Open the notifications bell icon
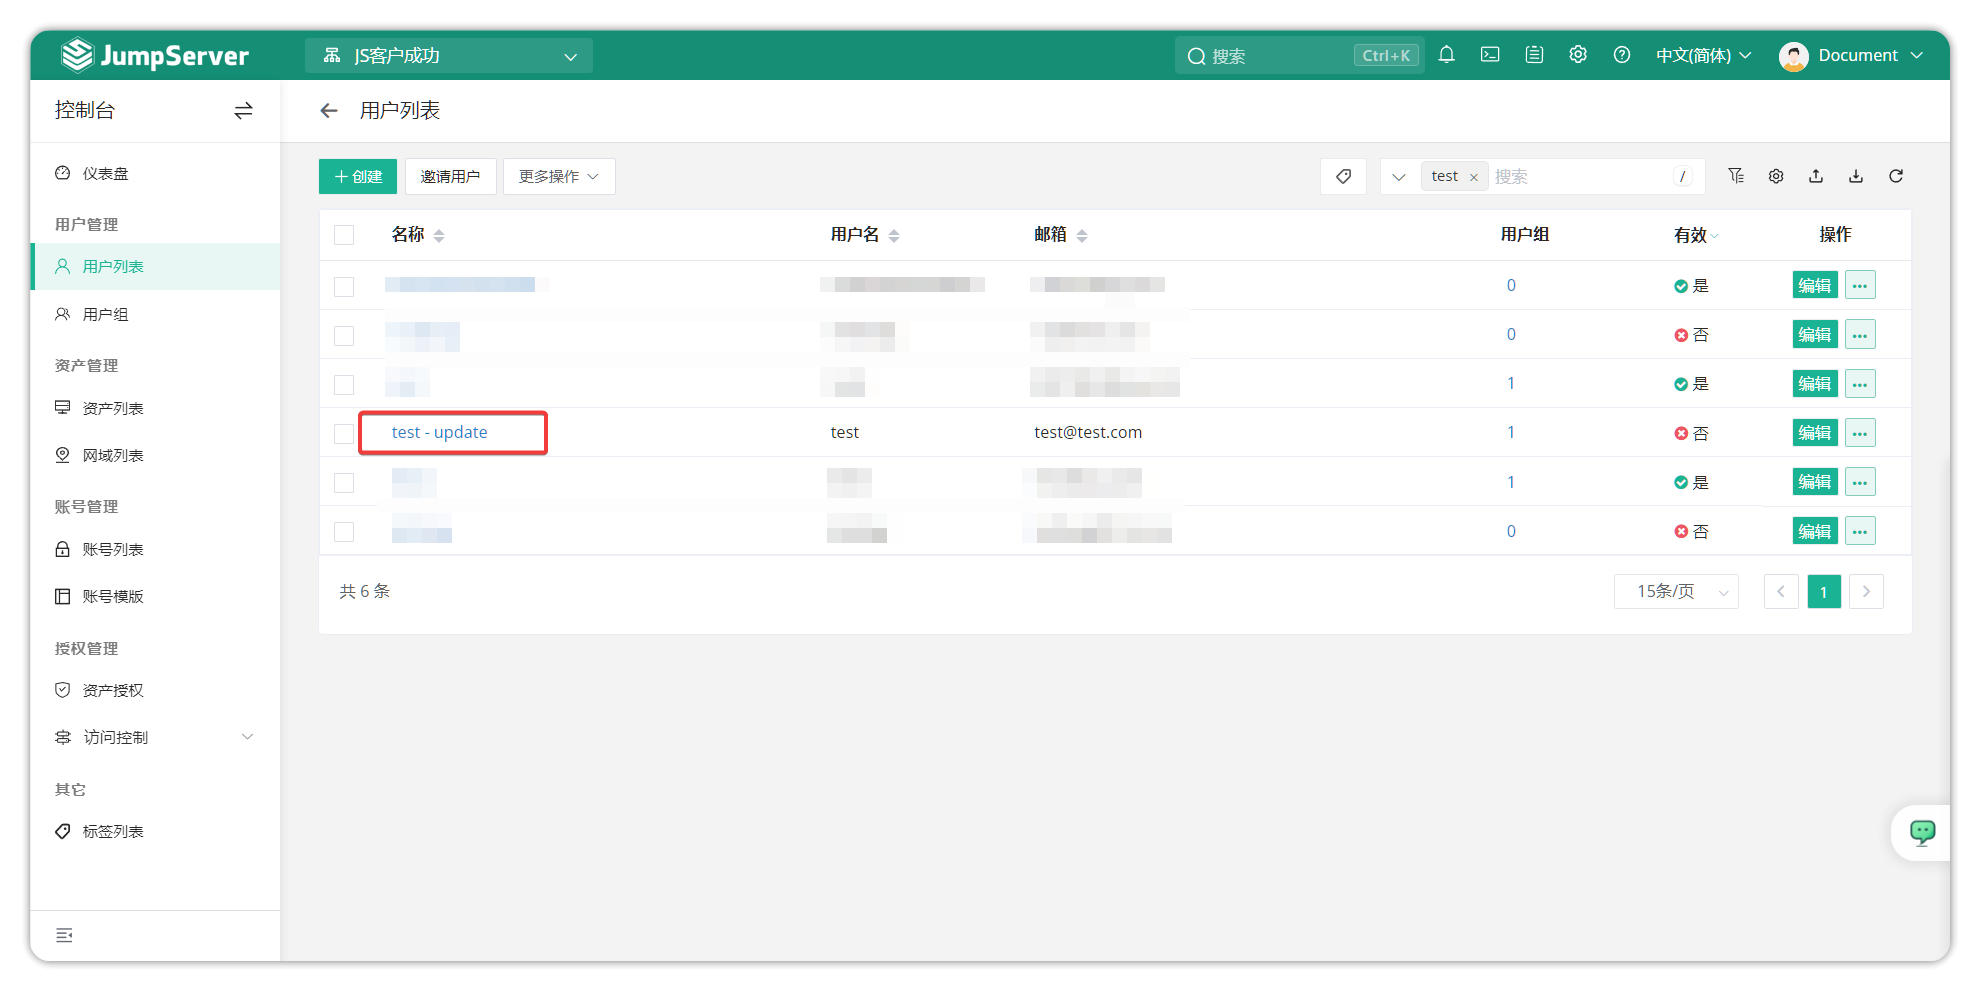The height and width of the screenshot is (981, 1980). click(1446, 55)
